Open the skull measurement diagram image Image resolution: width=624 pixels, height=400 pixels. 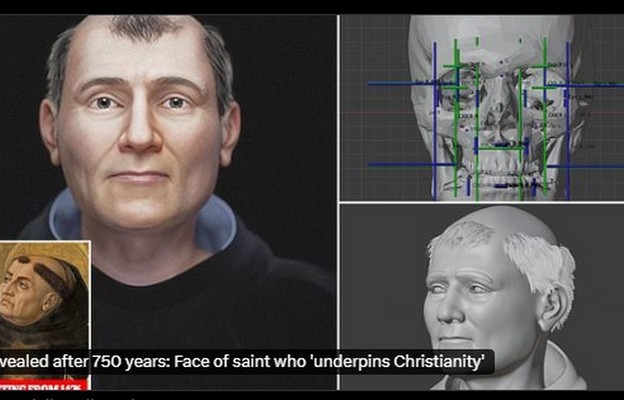[481, 105]
